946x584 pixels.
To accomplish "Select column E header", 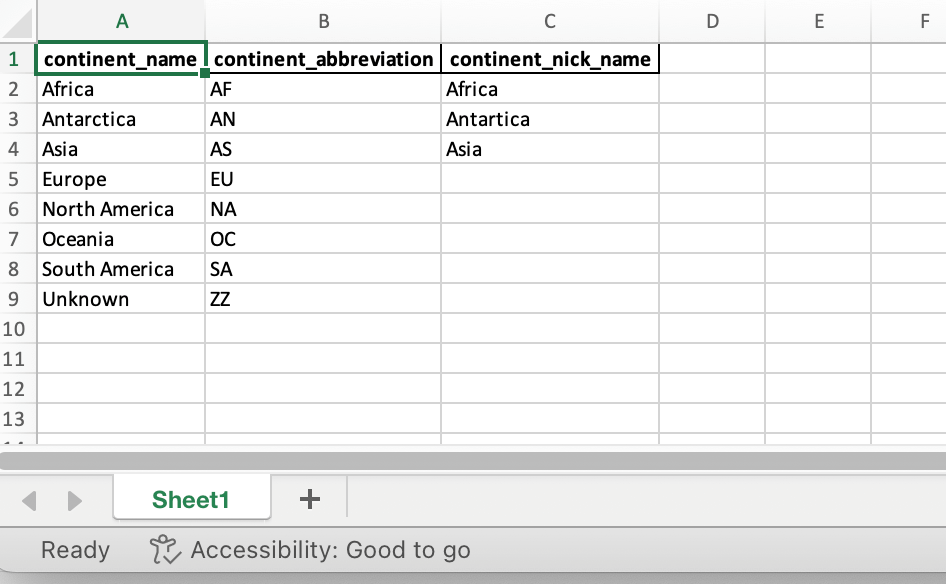I will click(x=818, y=21).
